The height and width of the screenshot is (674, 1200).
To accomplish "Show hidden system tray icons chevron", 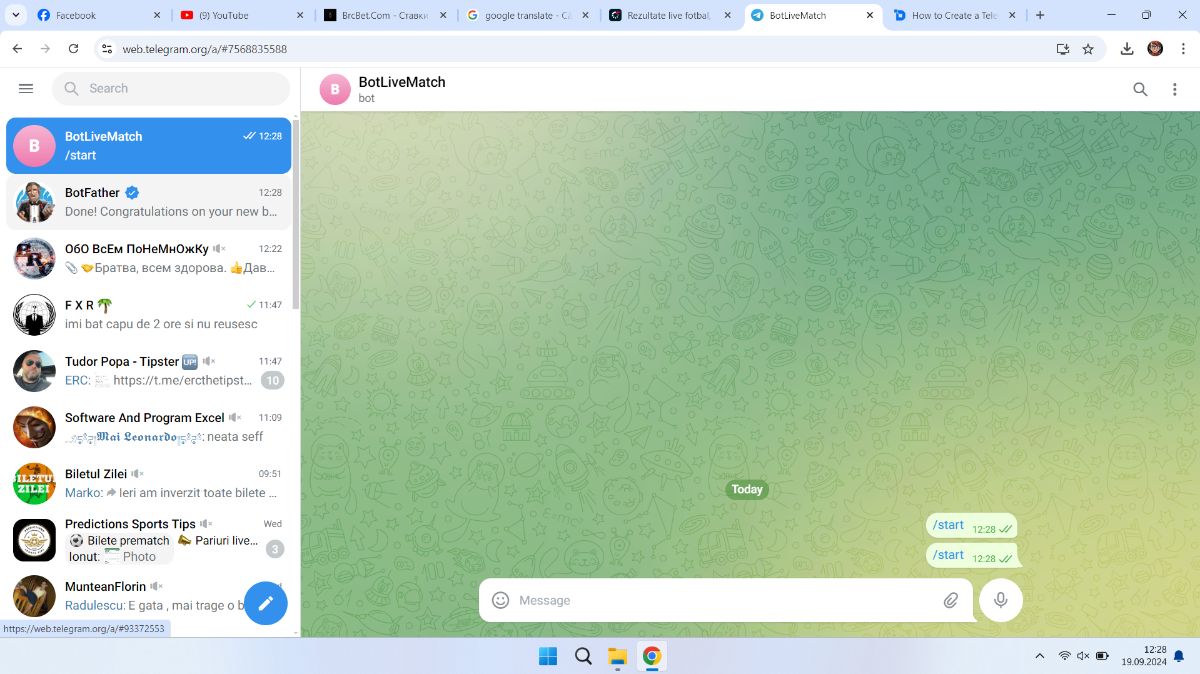I will [1040, 656].
